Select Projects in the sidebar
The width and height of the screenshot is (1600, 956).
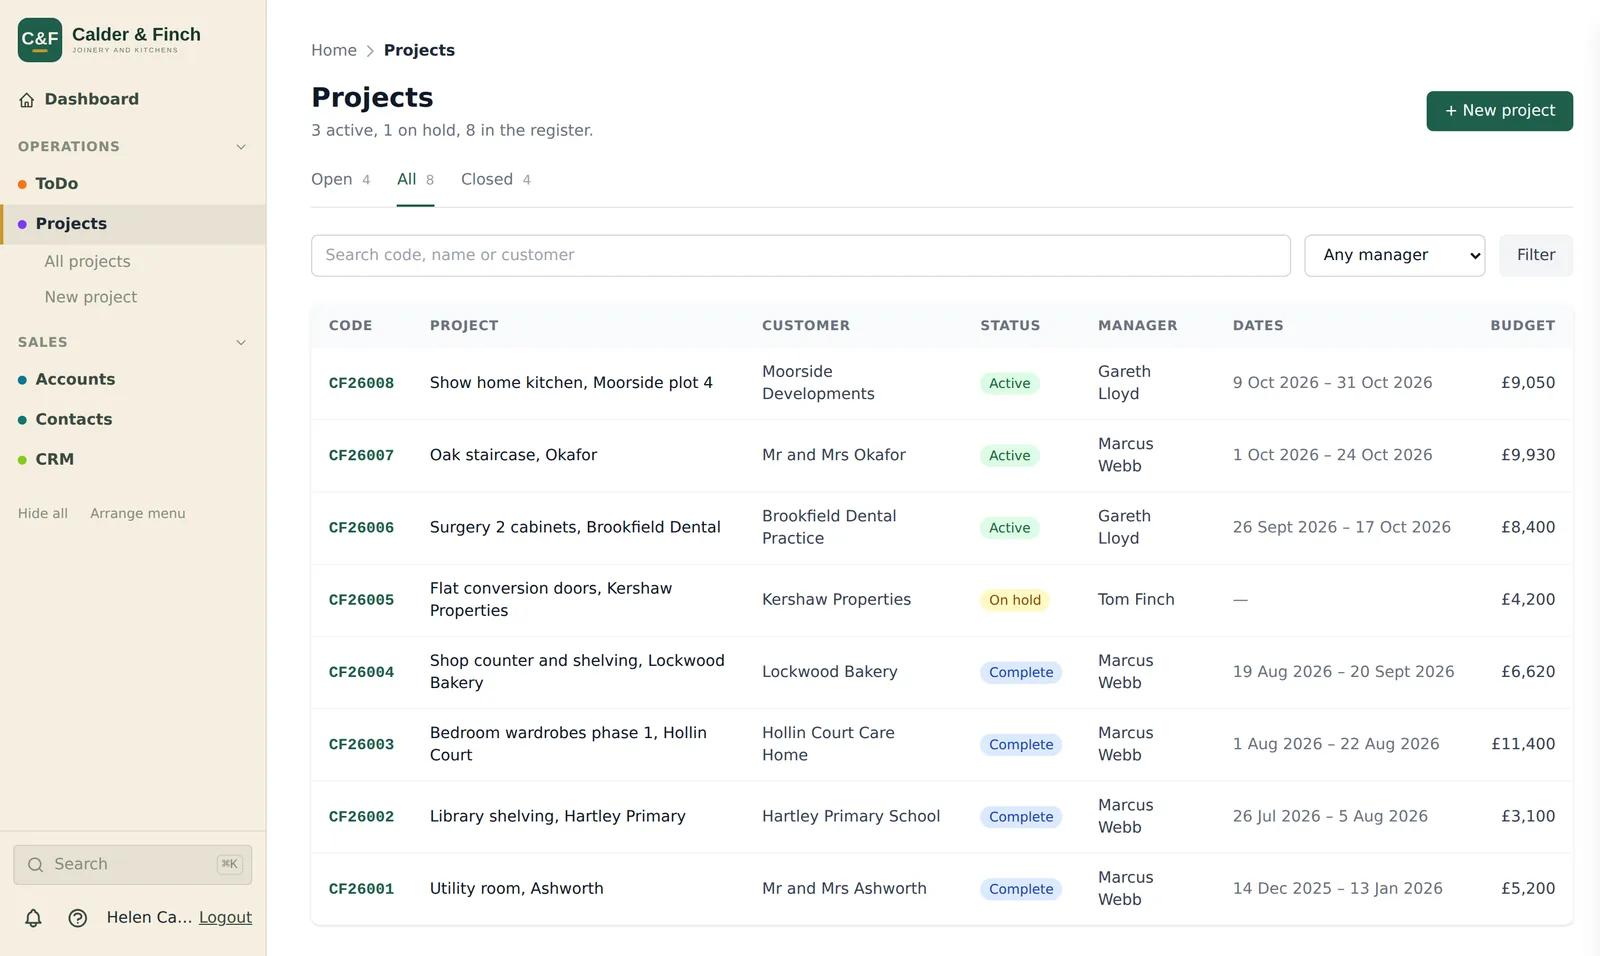click(x=133, y=224)
